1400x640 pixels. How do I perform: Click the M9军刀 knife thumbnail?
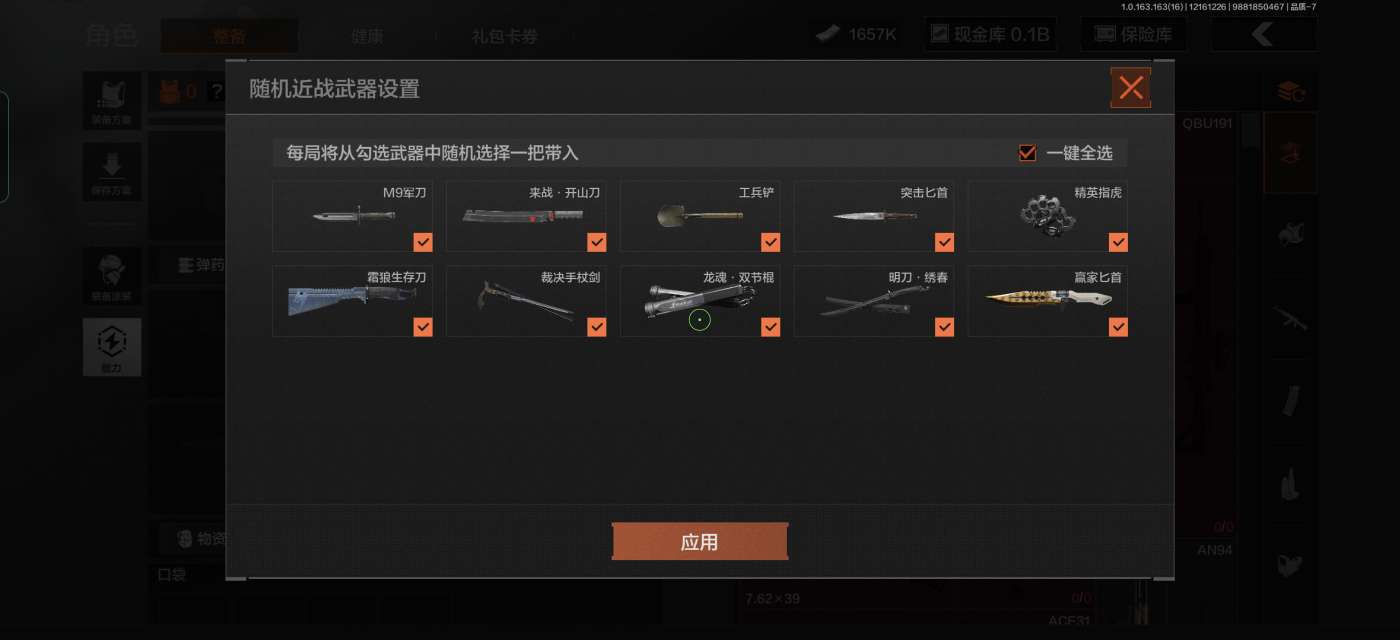pos(339,216)
